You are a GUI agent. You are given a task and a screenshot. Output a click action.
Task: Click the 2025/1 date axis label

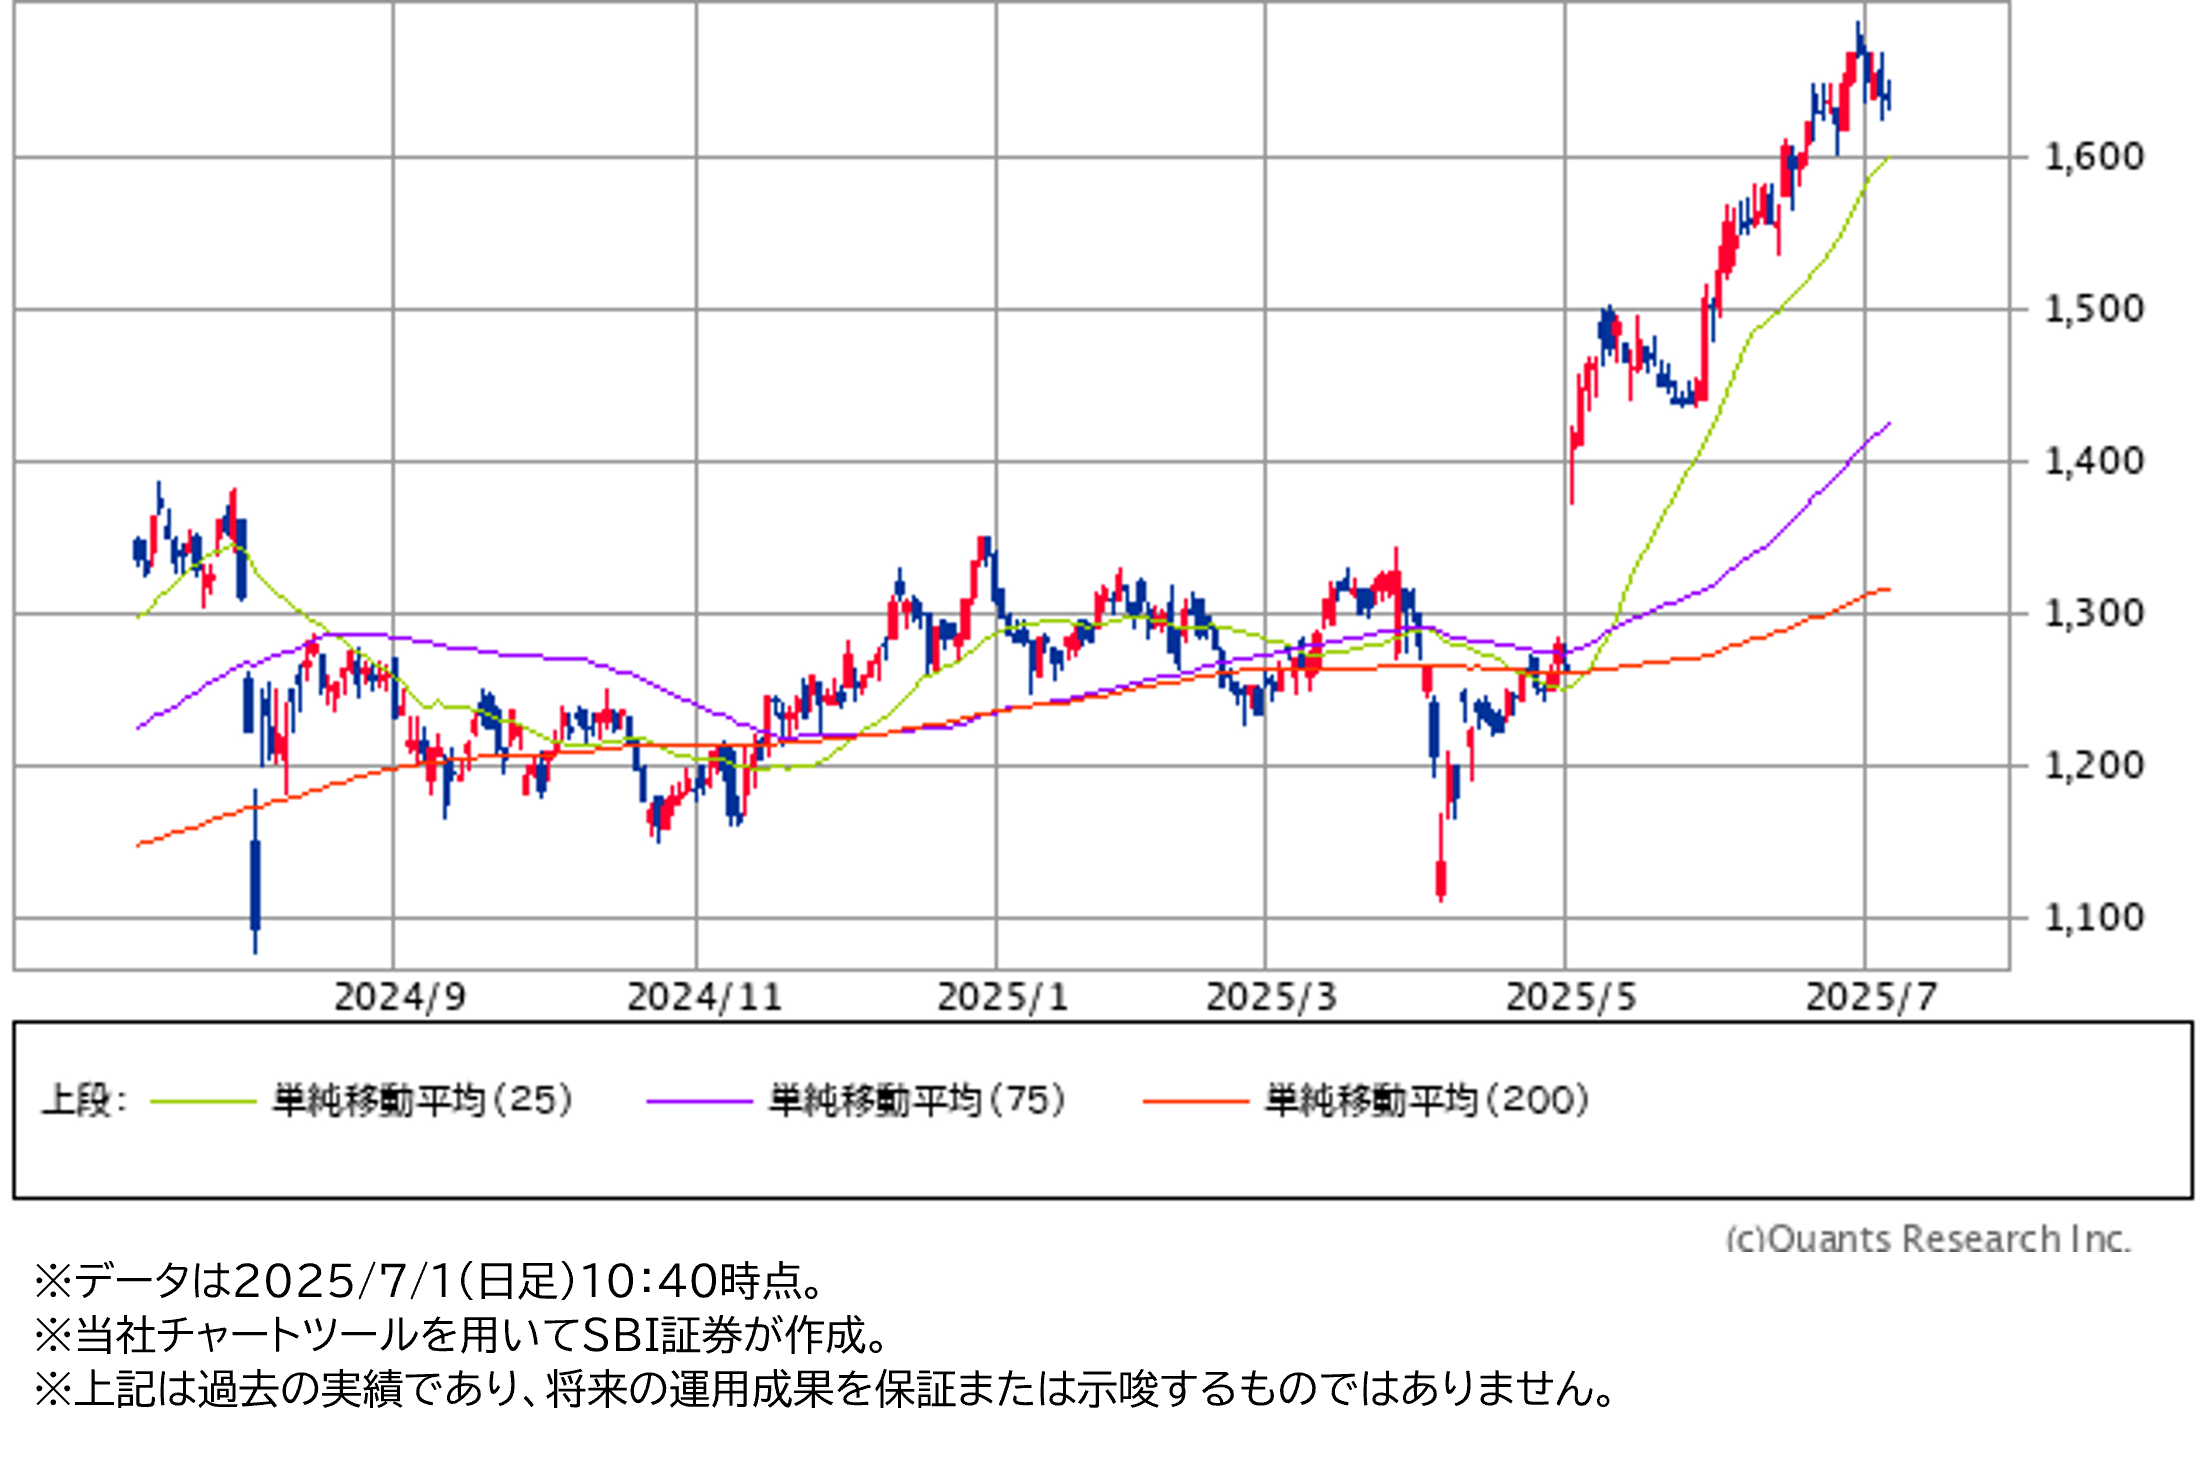pyautogui.click(x=1002, y=997)
